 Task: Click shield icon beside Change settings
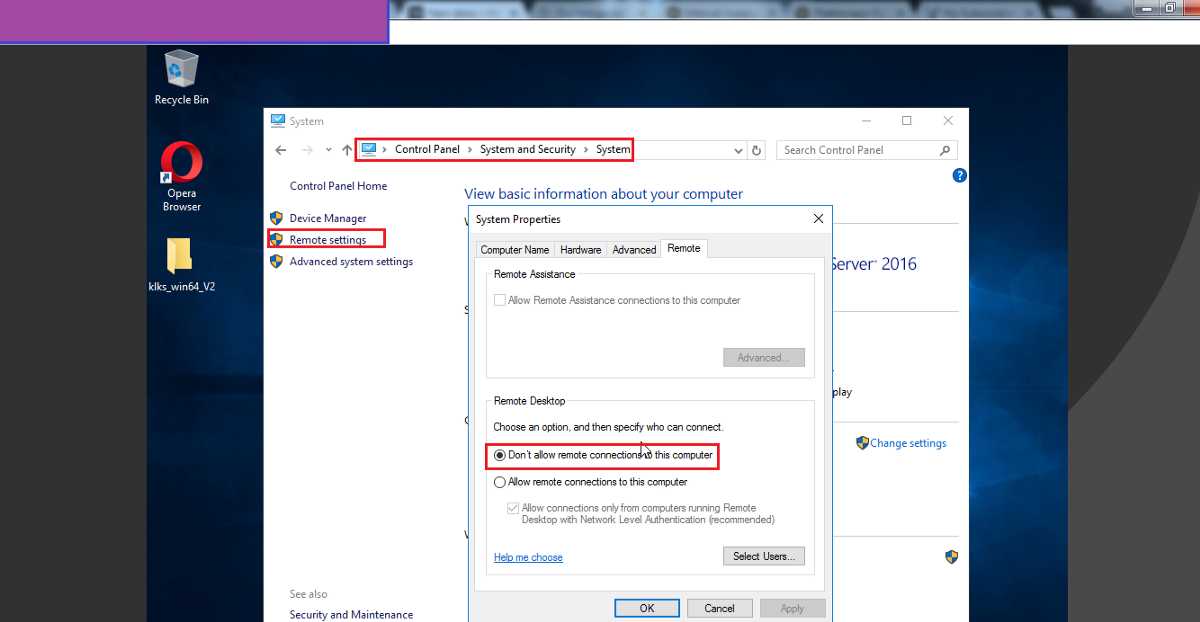tap(862, 443)
